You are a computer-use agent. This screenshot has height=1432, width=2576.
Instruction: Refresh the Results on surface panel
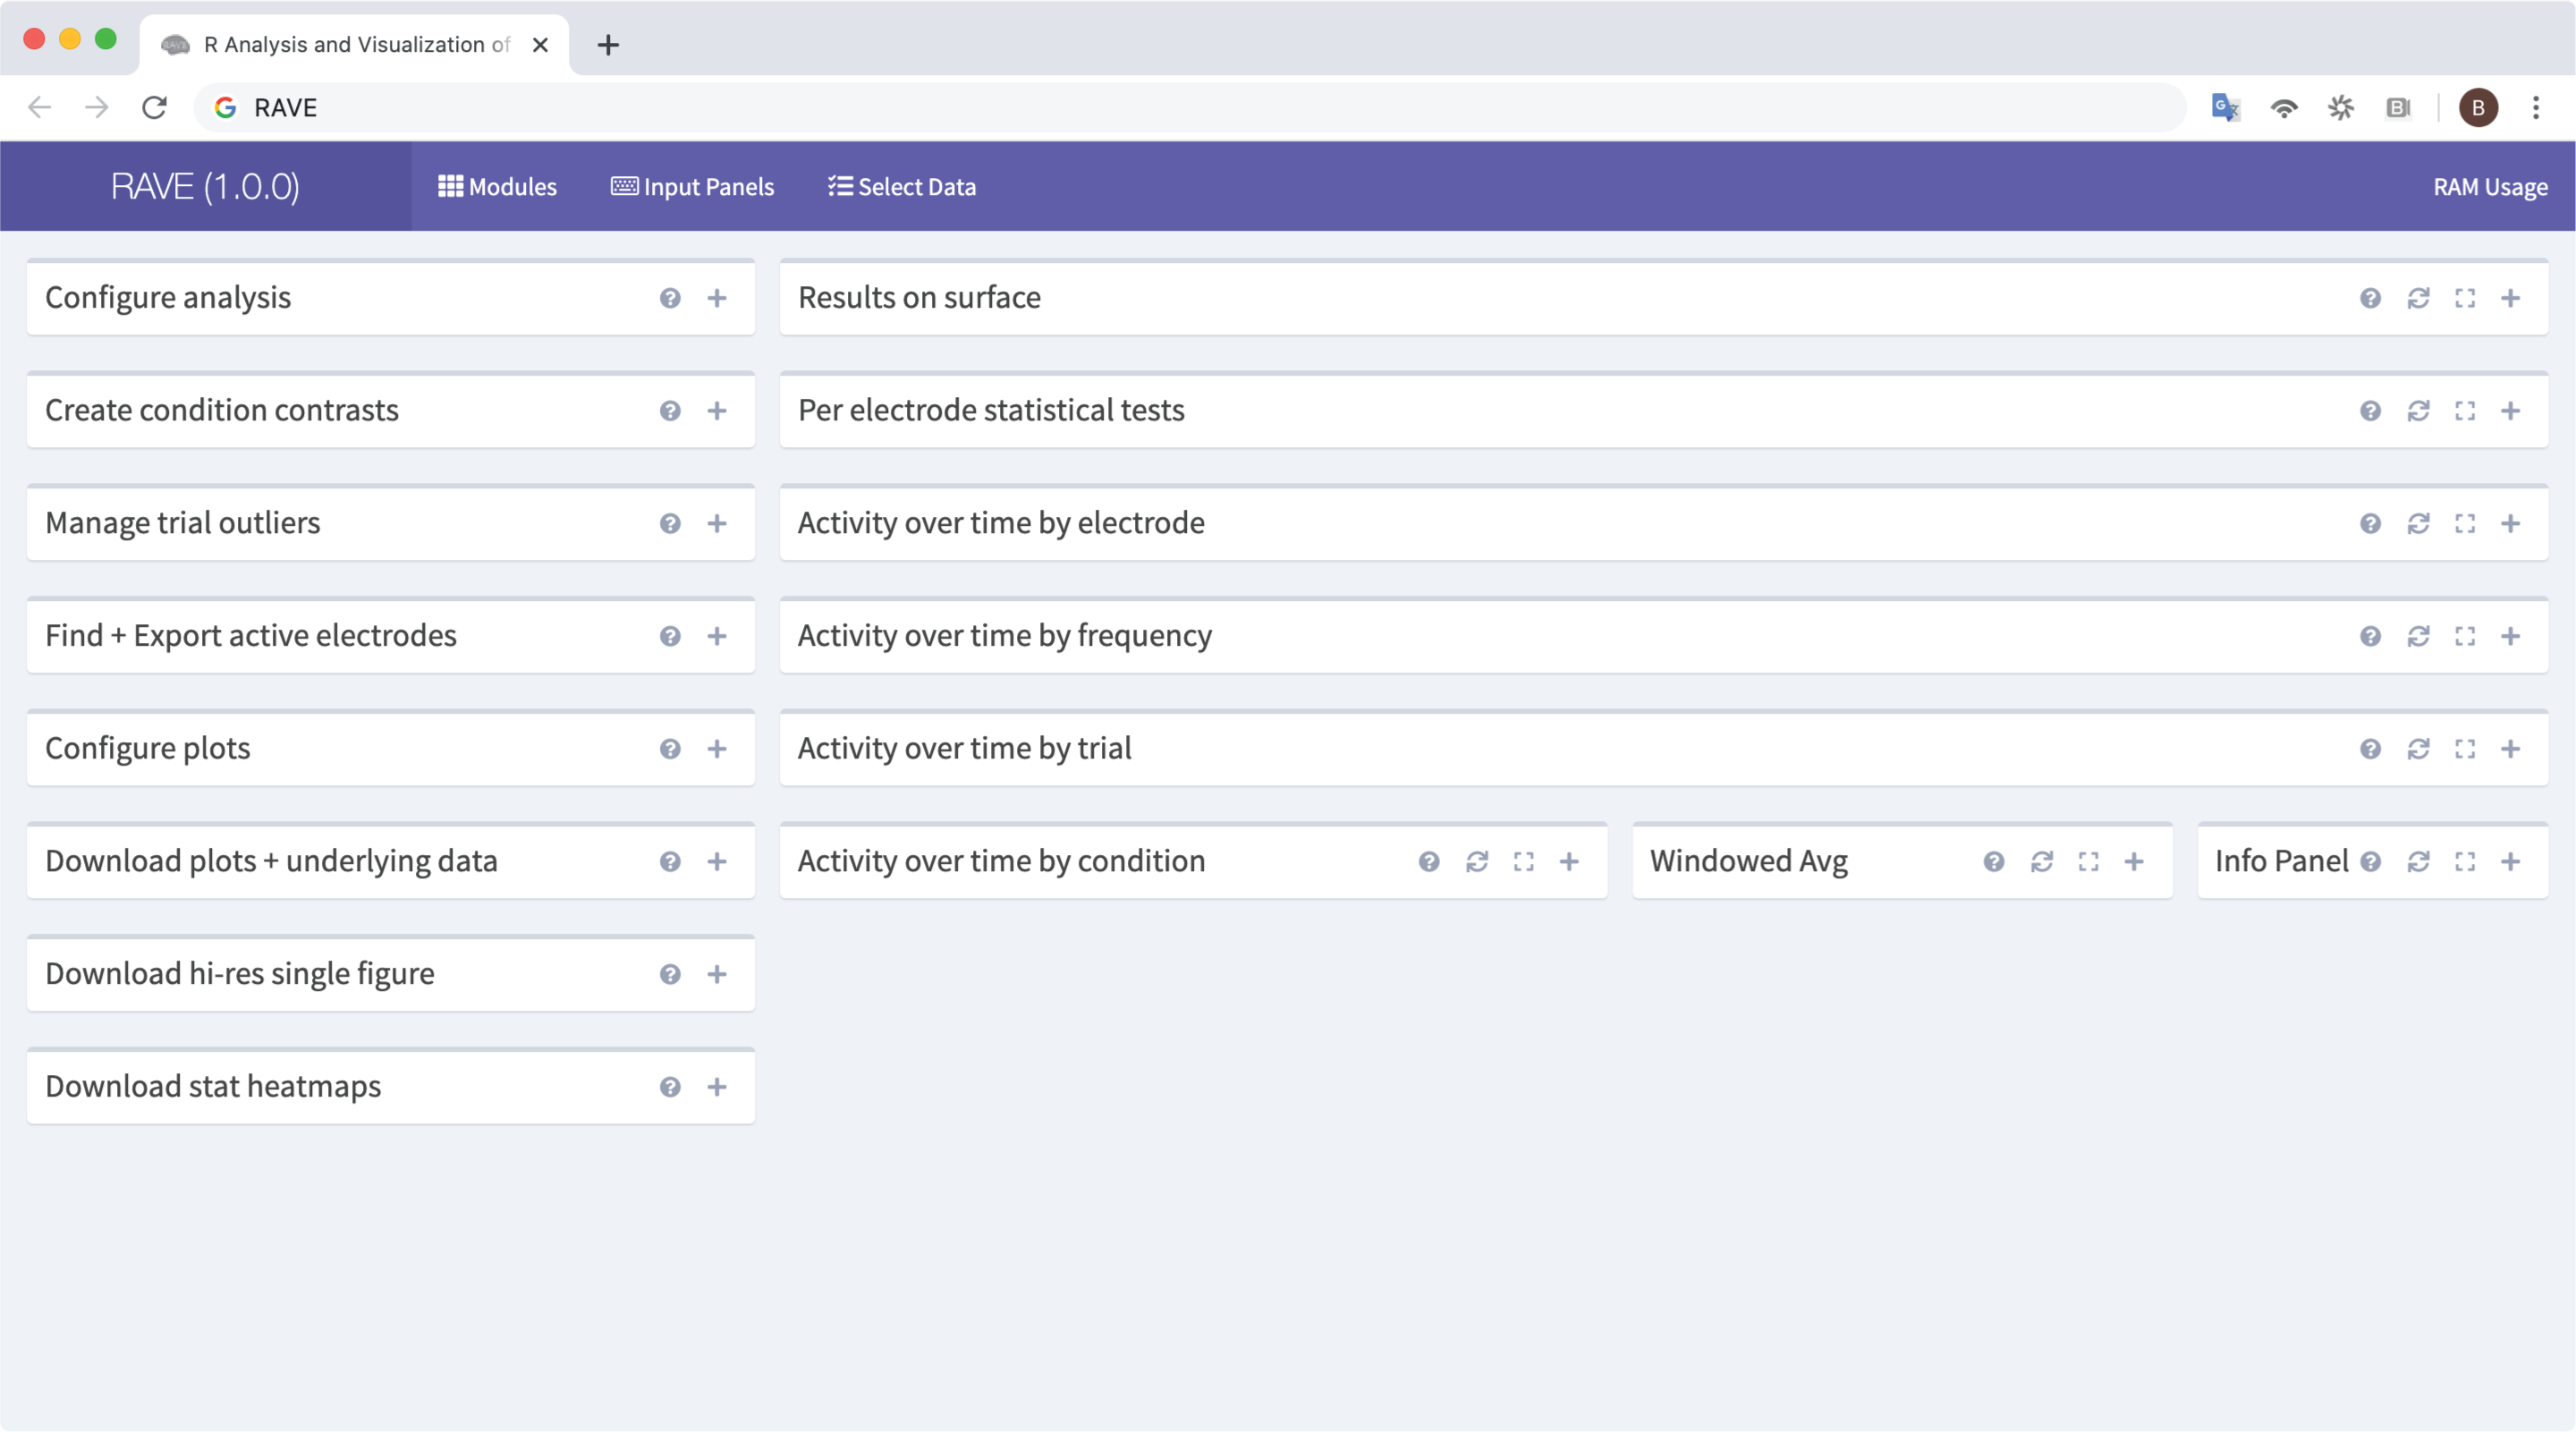pos(2418,298)
